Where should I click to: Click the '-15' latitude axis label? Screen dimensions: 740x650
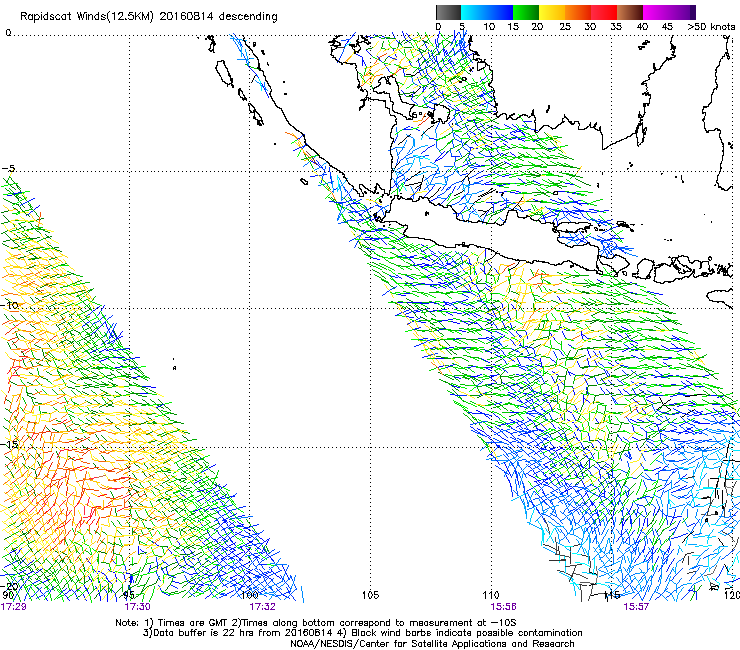10,445
